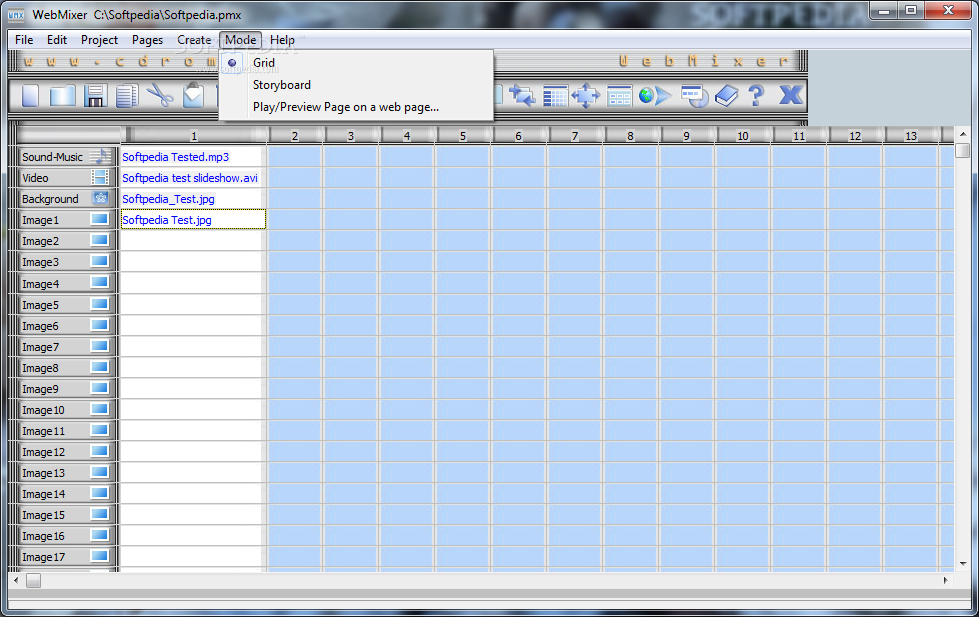Click the column 8 page header
The image size is (979, 617).
[631, 136]
